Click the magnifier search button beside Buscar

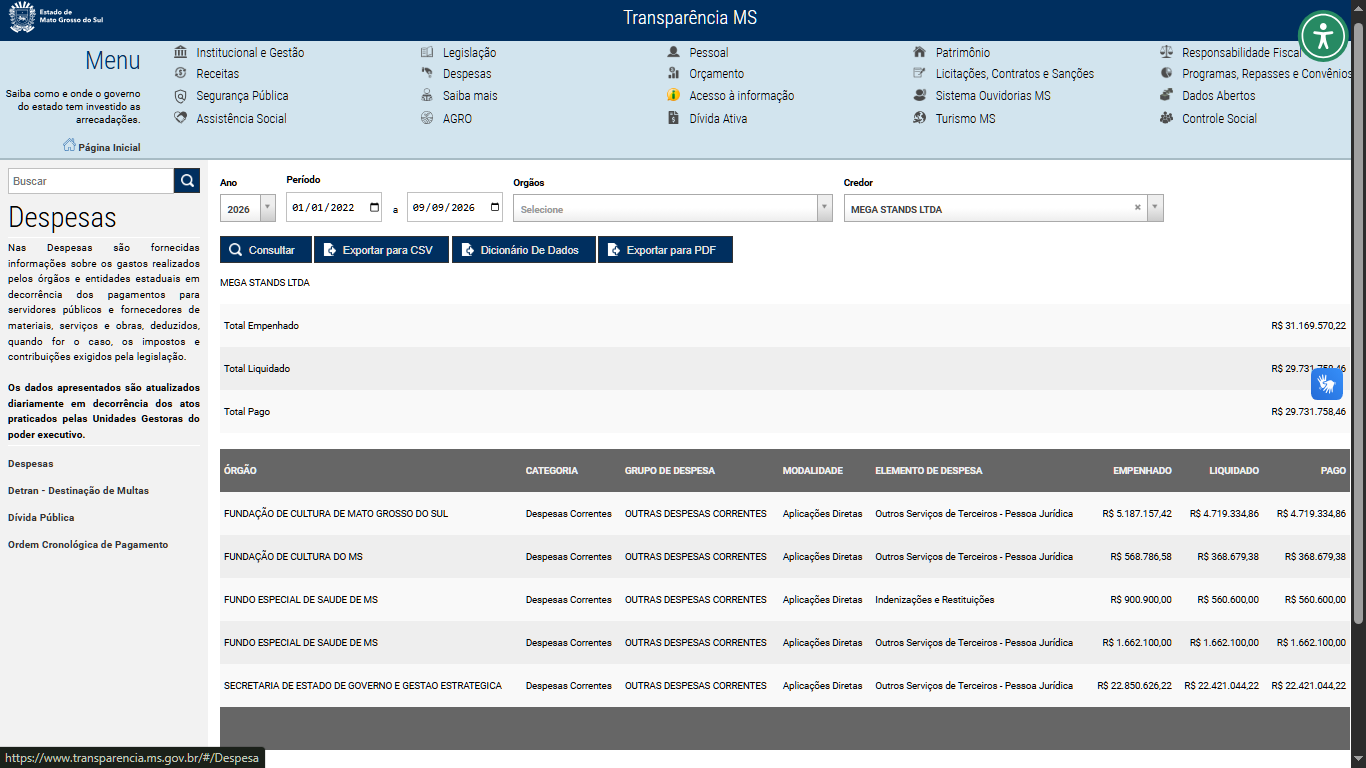pyautogui.click(x=187, y=181)
